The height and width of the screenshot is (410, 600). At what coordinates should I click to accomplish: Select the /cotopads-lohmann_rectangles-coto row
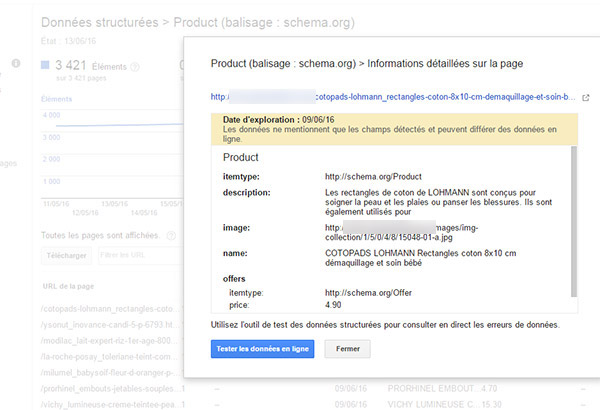(112, 309)
